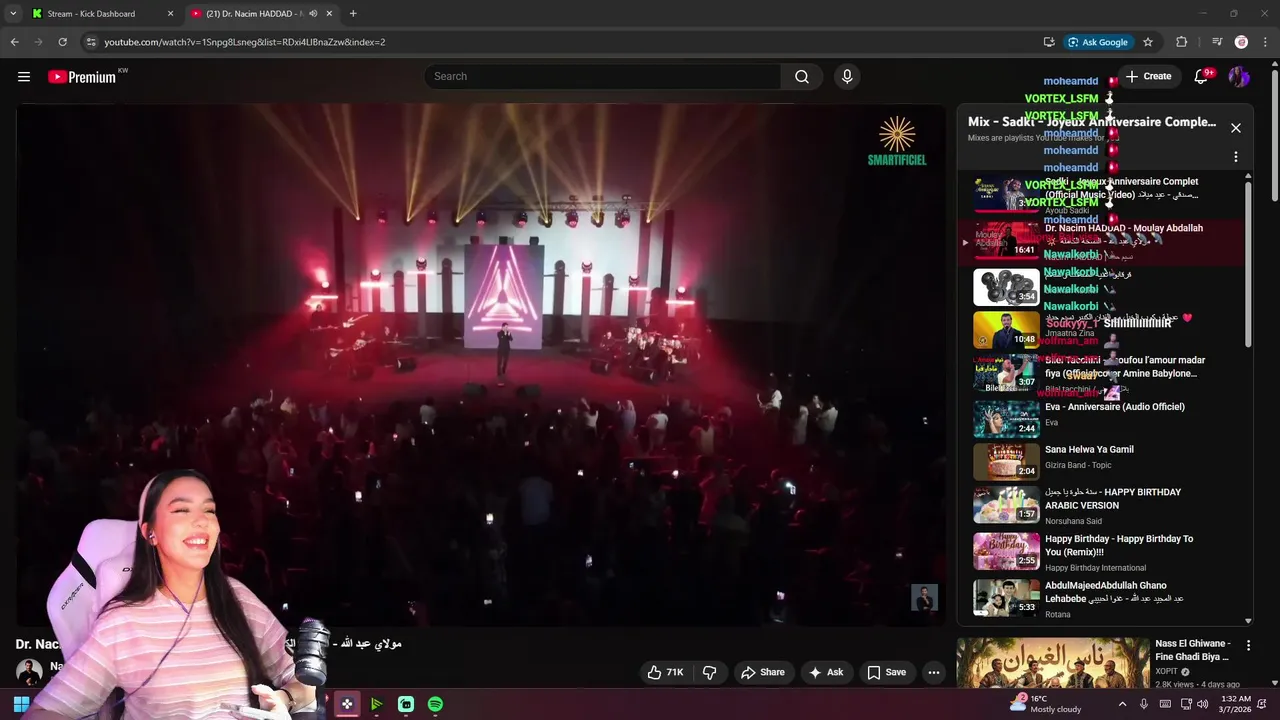Close the Stream - Kick Dashboard tab

(170, 14)
